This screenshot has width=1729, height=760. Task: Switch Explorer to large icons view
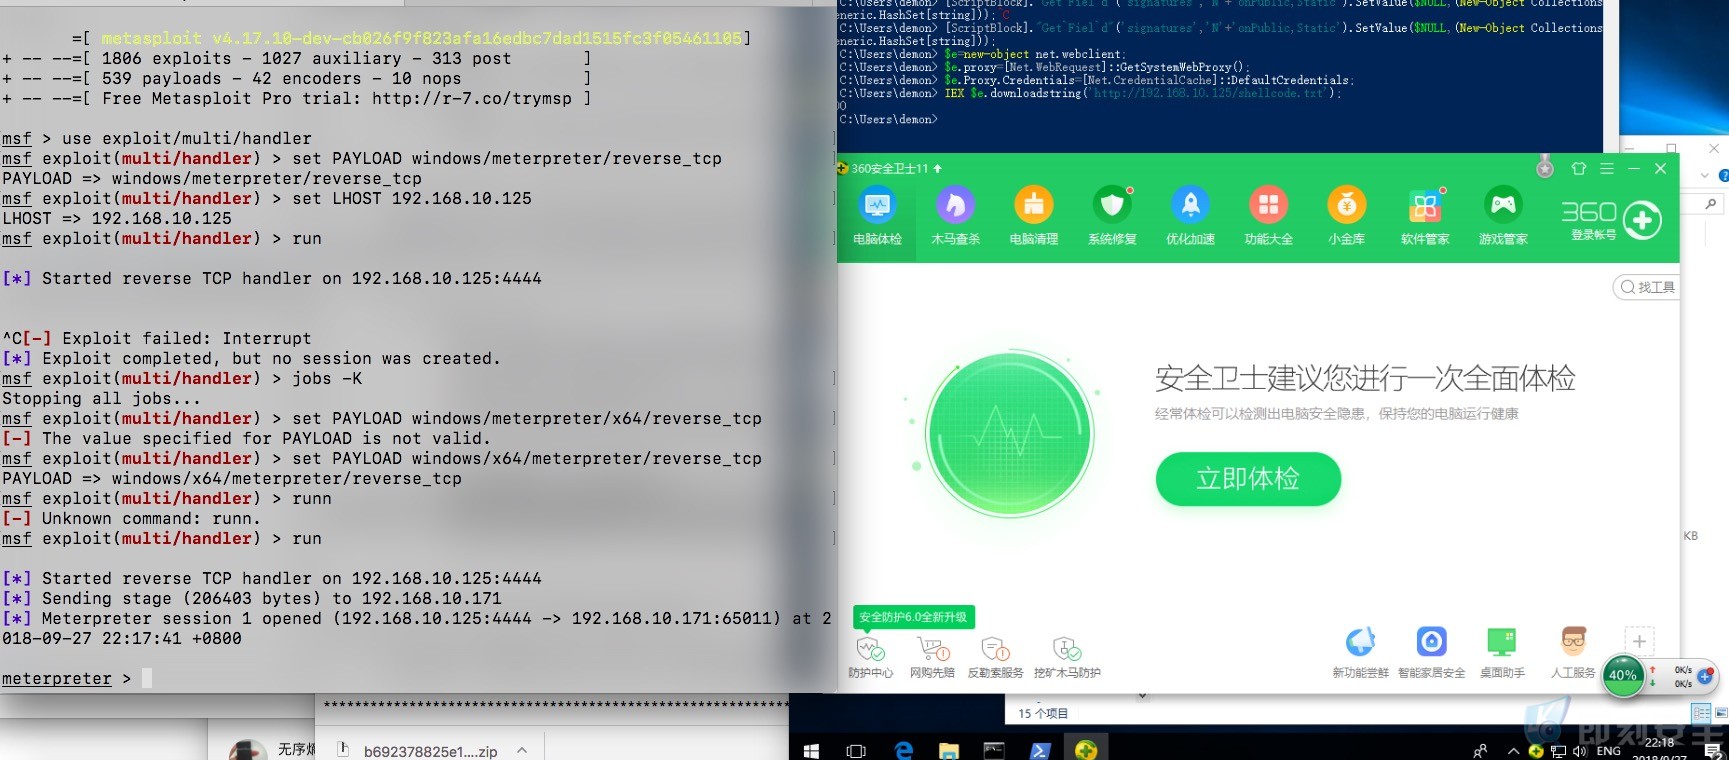(1721, 713)
